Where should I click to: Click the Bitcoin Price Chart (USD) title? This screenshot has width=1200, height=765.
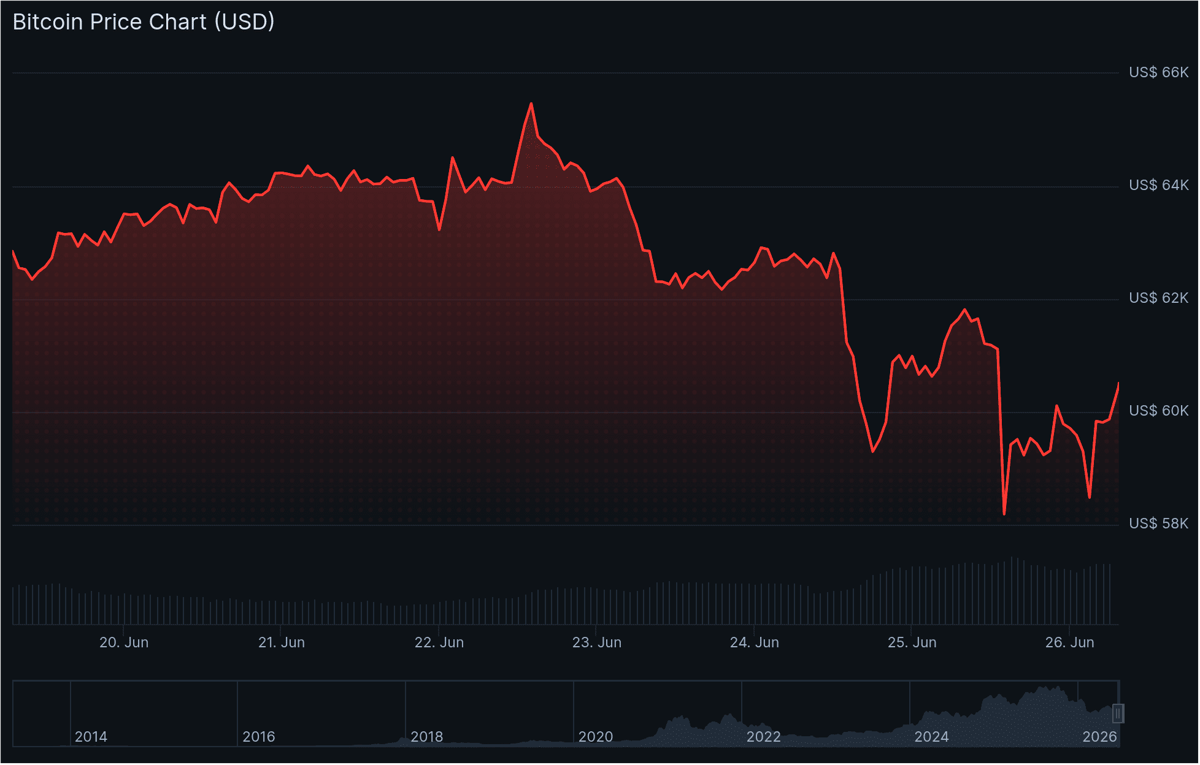143,22
